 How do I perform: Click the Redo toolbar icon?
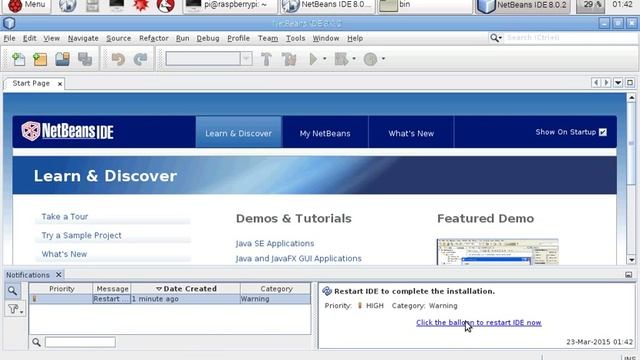tap(140, 59)
